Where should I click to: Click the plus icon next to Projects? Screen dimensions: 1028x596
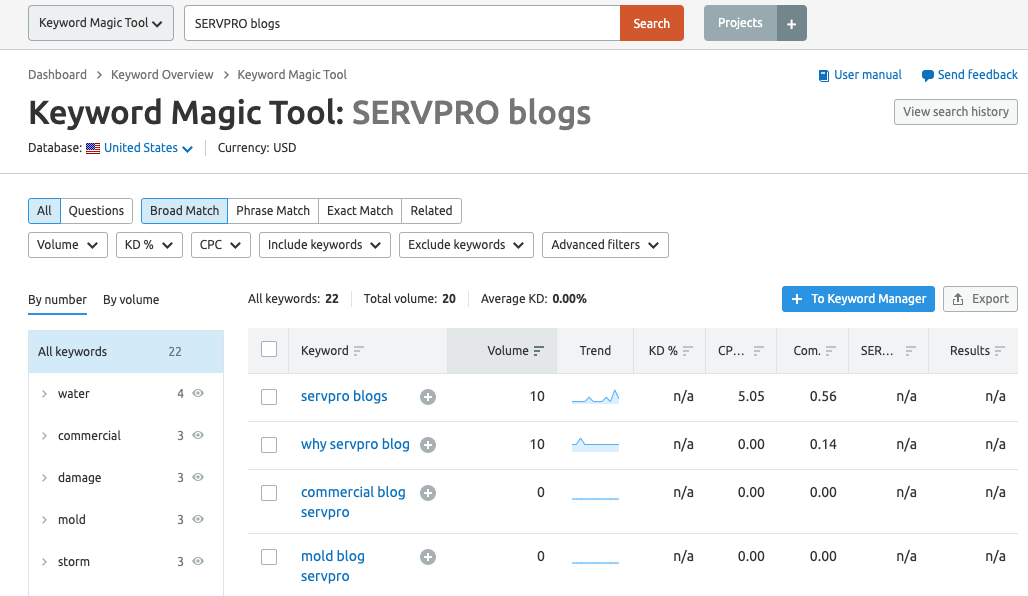pyautogui.click(x=791, y=22)
